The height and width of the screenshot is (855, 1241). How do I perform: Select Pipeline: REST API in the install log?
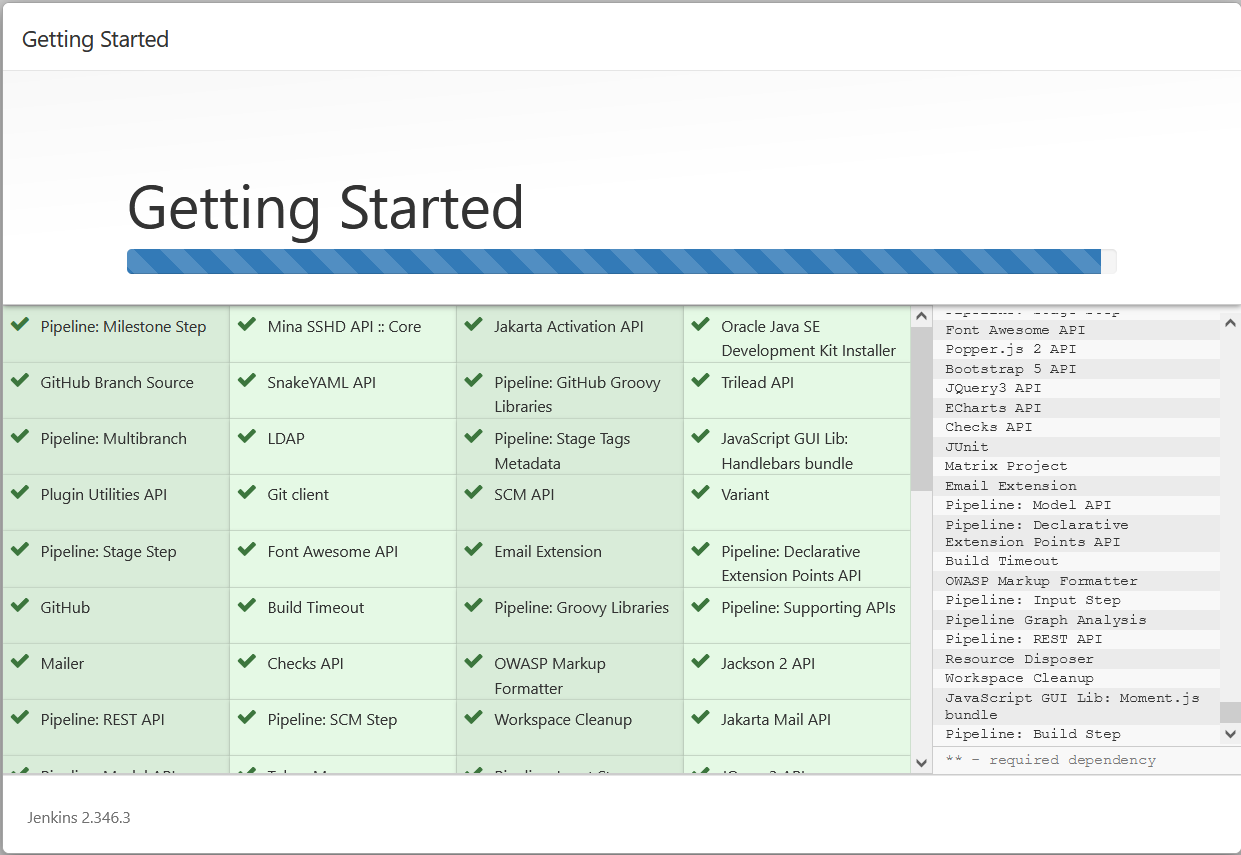1024,639
